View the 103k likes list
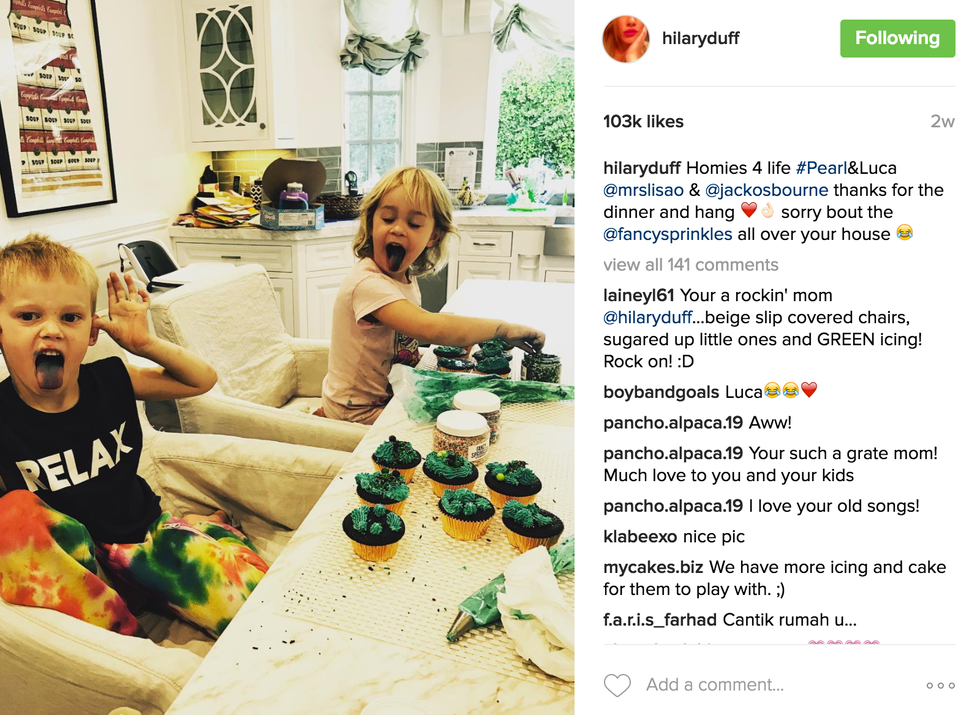Image resolution: width=980 pixels, height=715 pixels. [643, 122]
